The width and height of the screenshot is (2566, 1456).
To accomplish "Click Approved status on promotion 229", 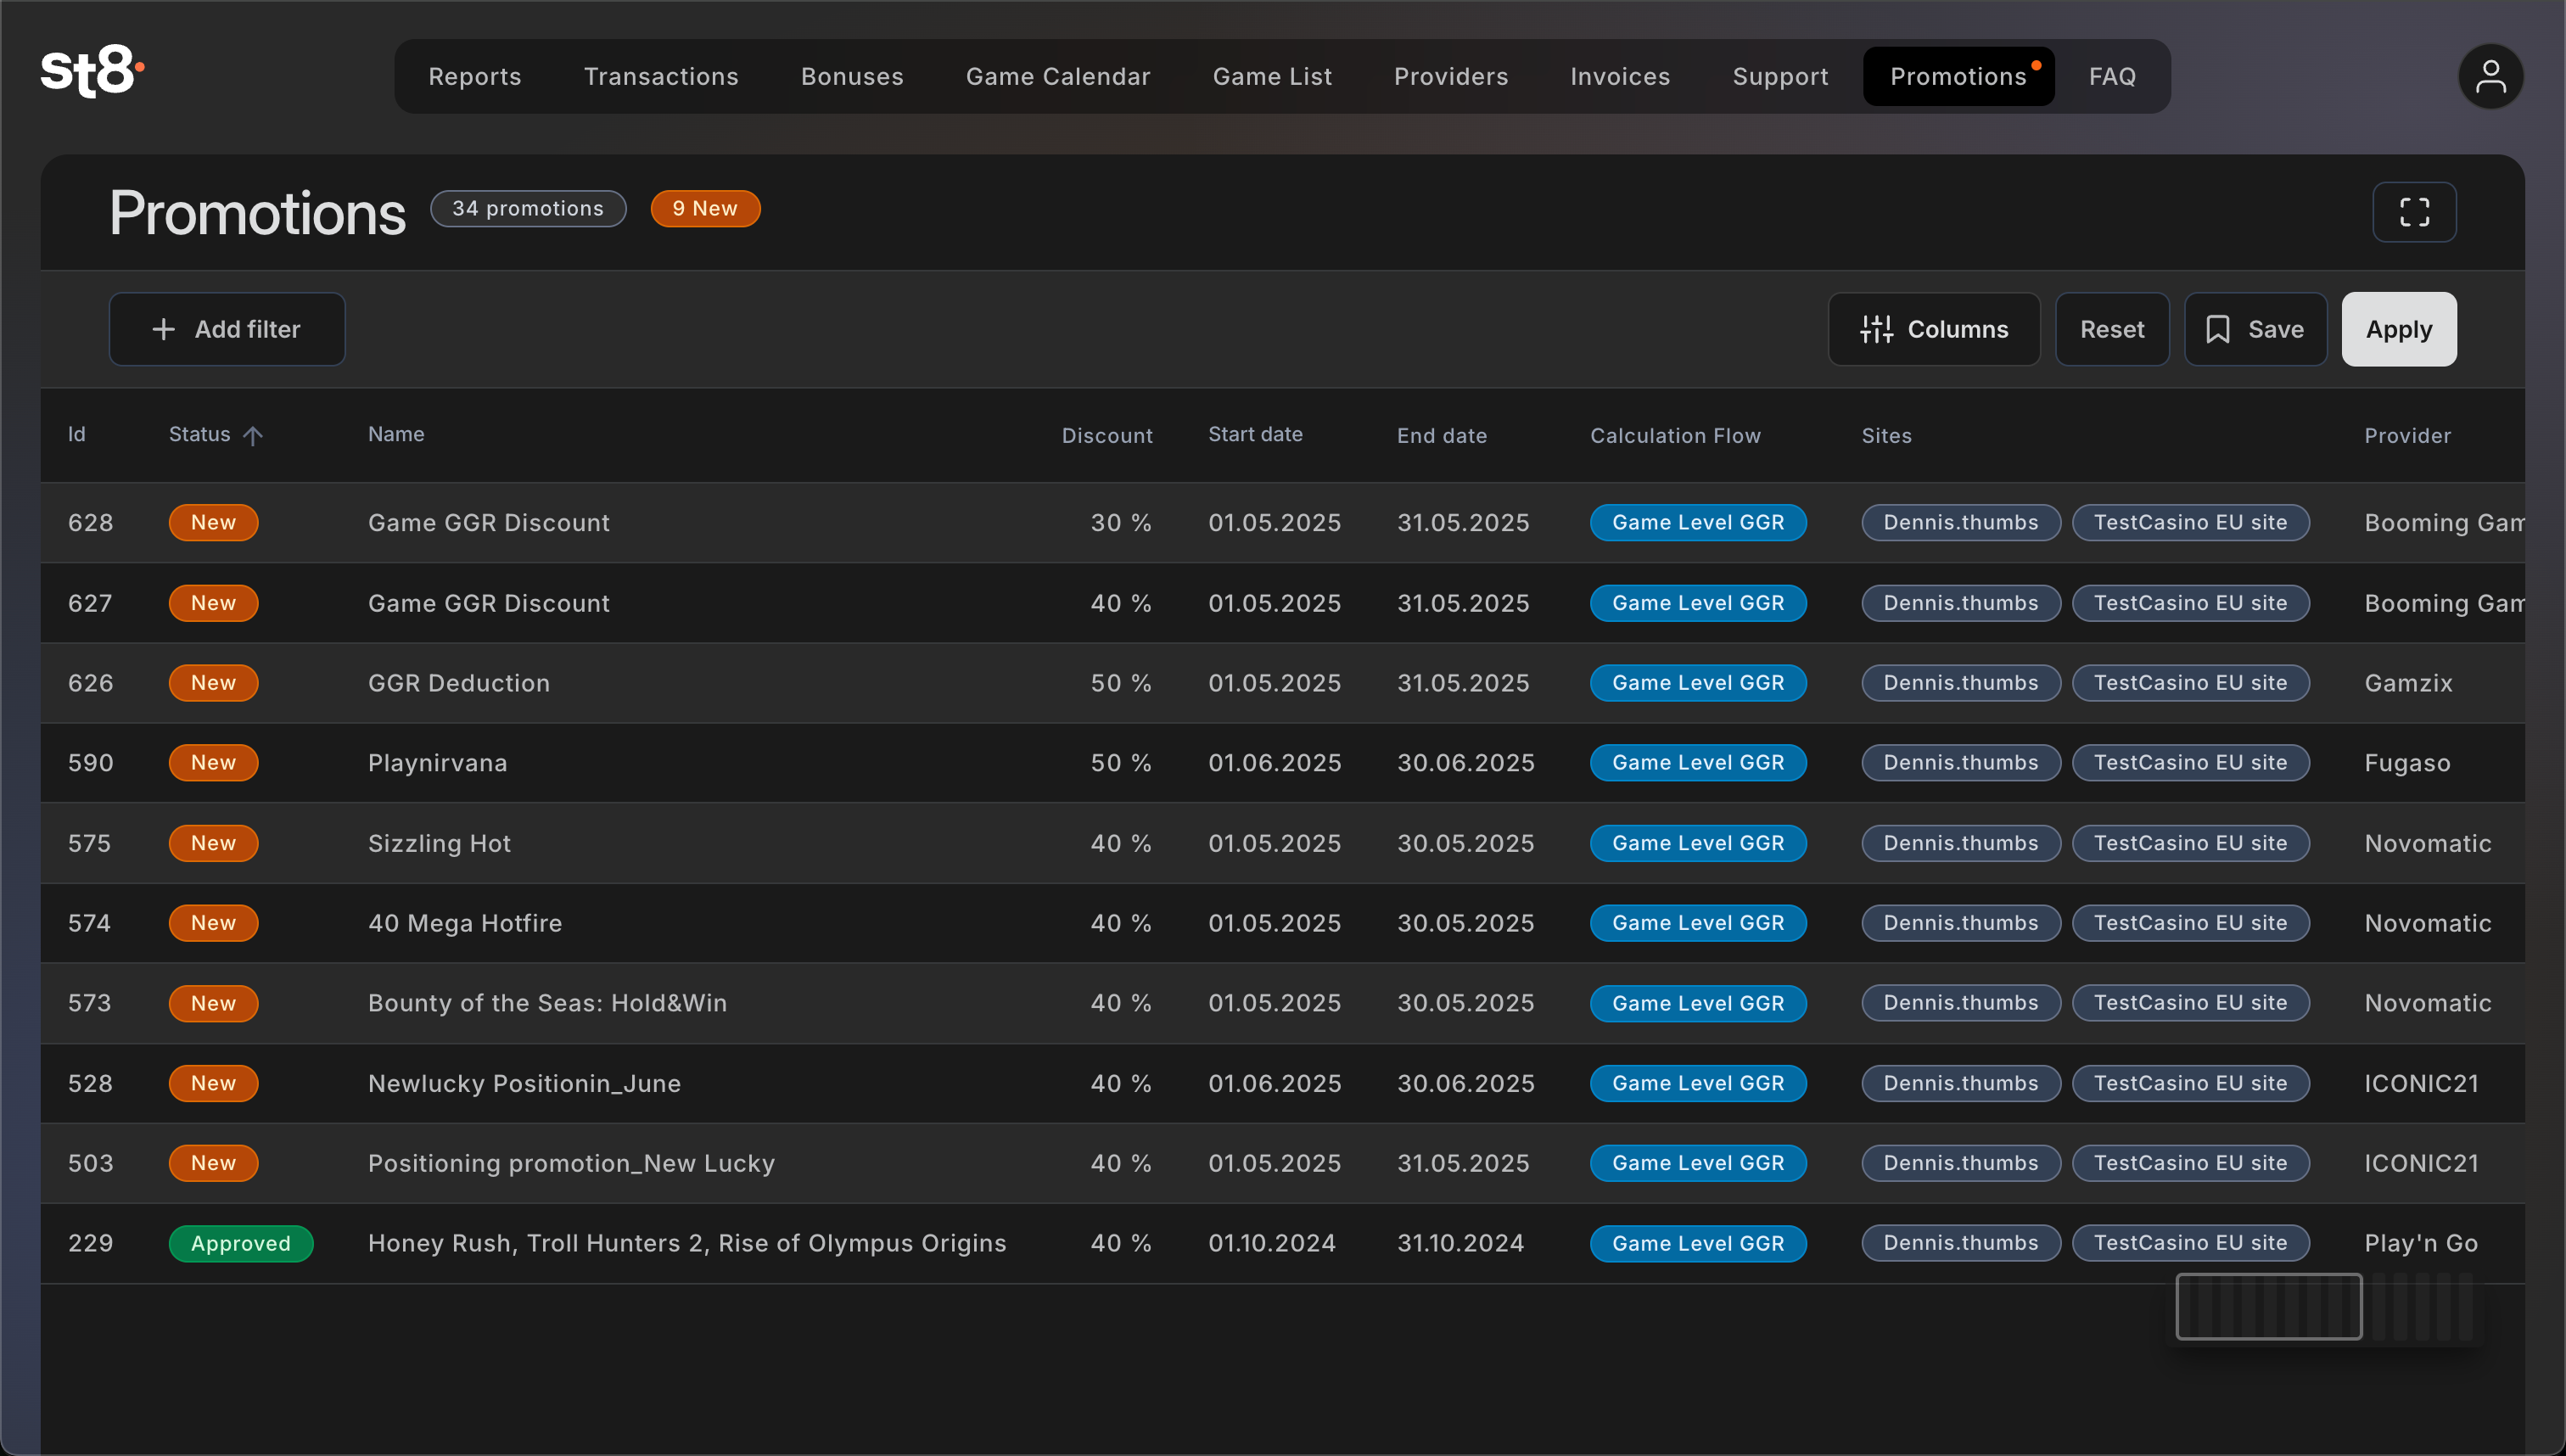I will pos(241,1243).
